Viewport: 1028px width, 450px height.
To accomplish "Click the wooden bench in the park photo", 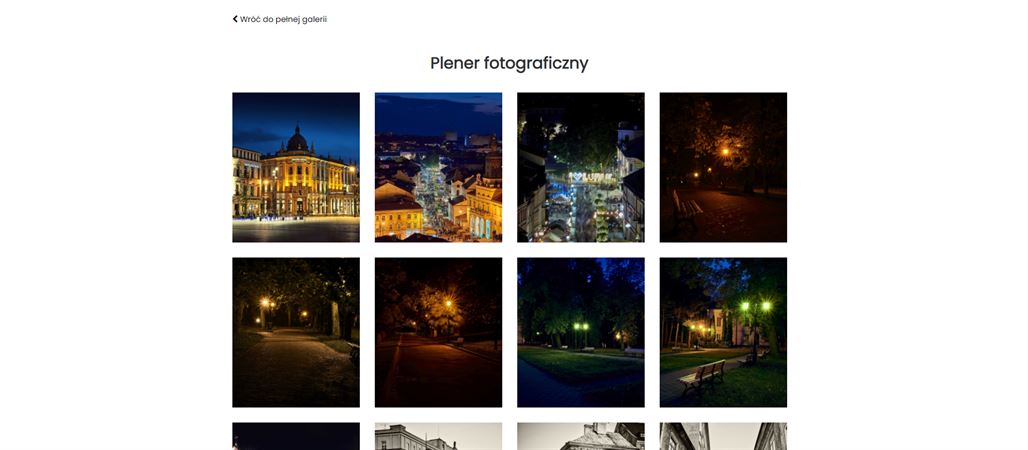I will (x=703, y=376).
